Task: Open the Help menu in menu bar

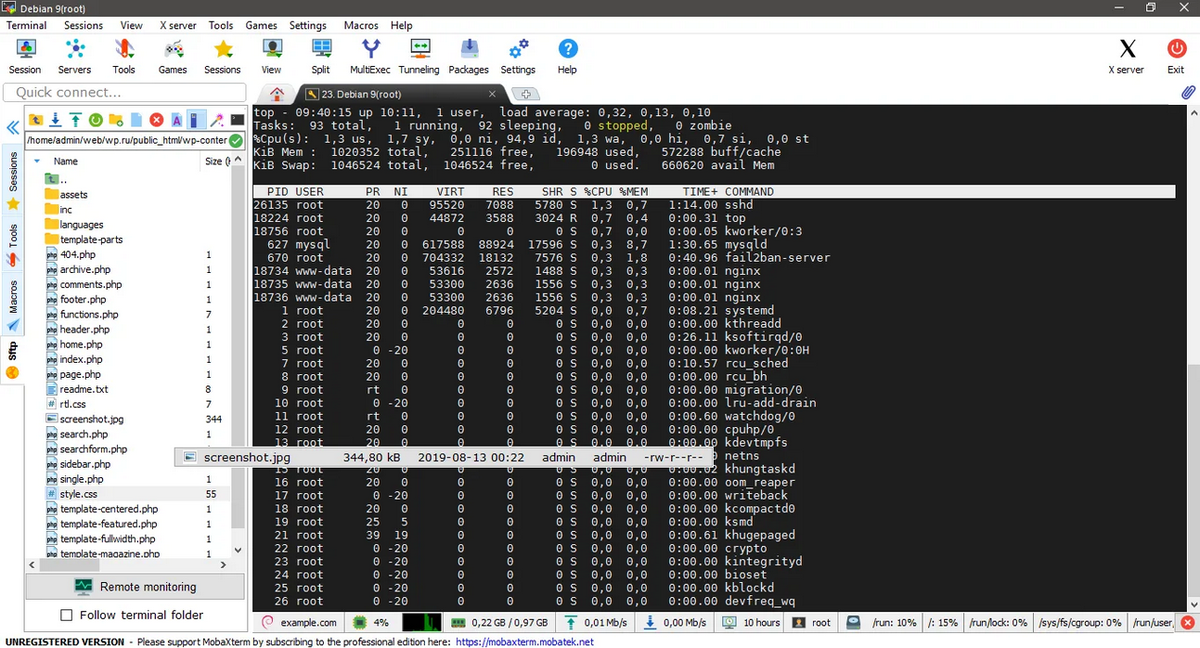Action: click(x=401, y=25)
